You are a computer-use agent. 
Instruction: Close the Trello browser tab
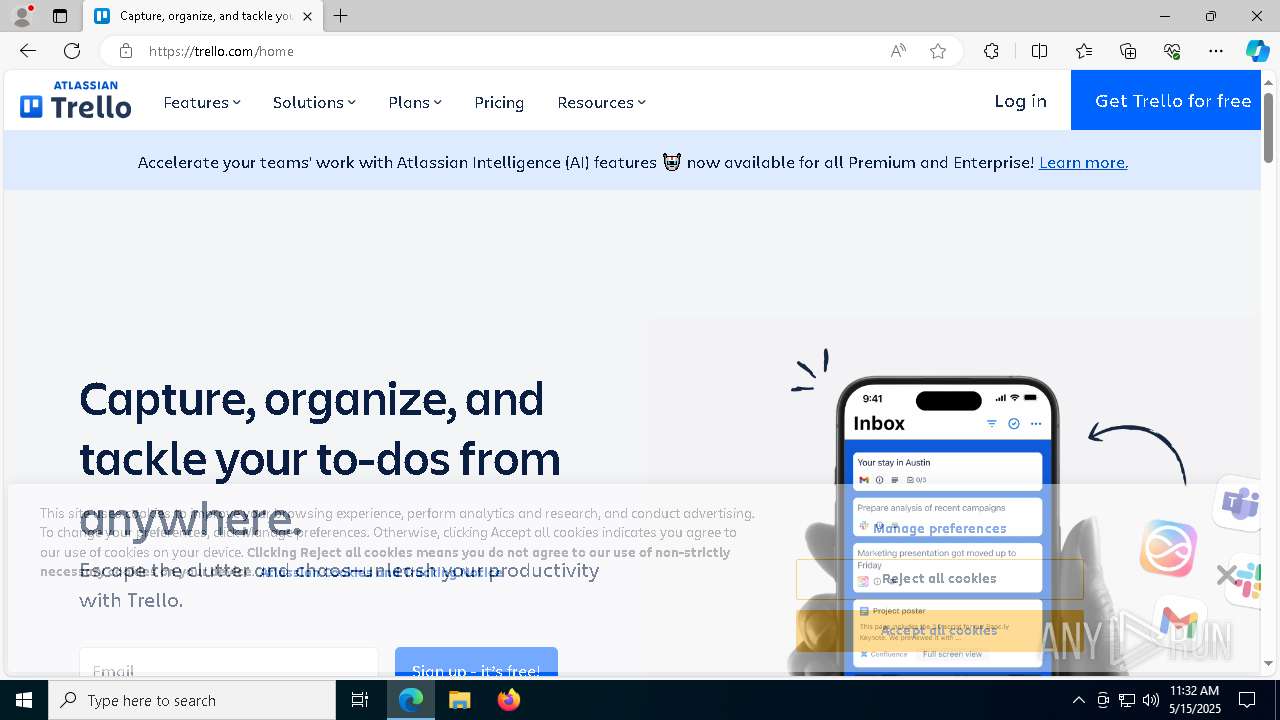(307, 16)
